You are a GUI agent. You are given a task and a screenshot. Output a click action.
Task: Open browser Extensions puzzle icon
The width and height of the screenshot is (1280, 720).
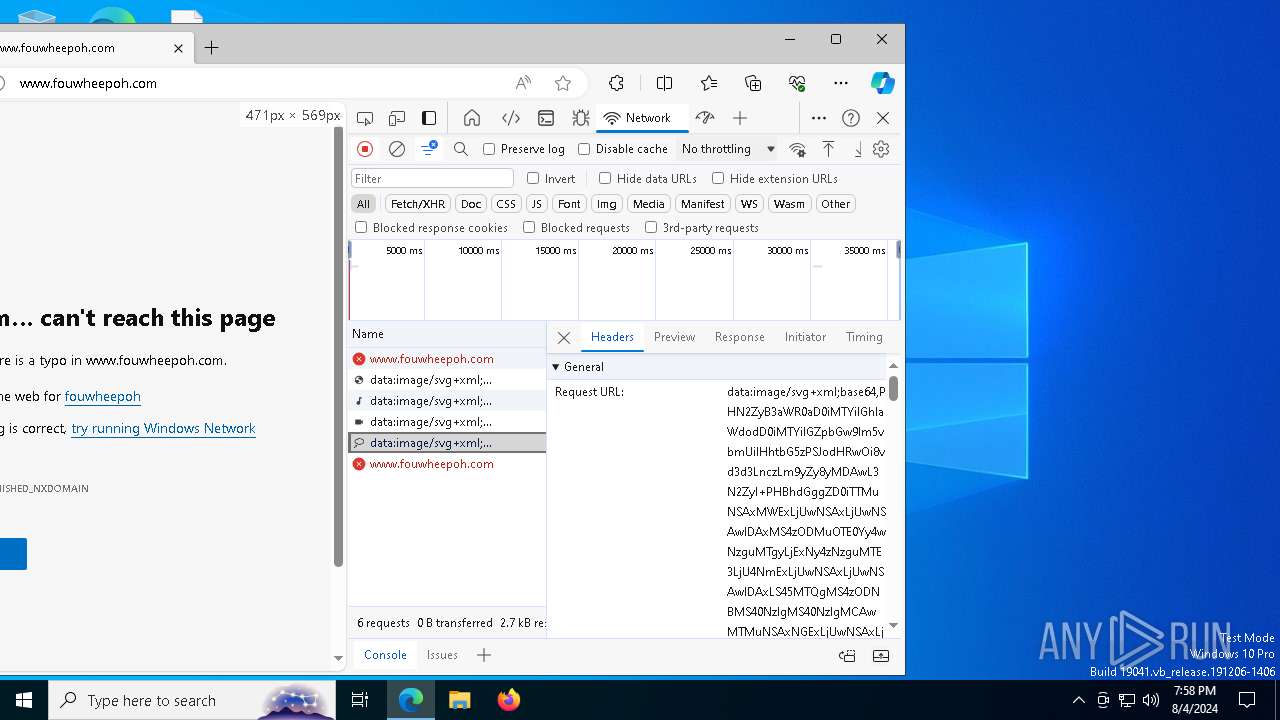click(x=617, y=83)
